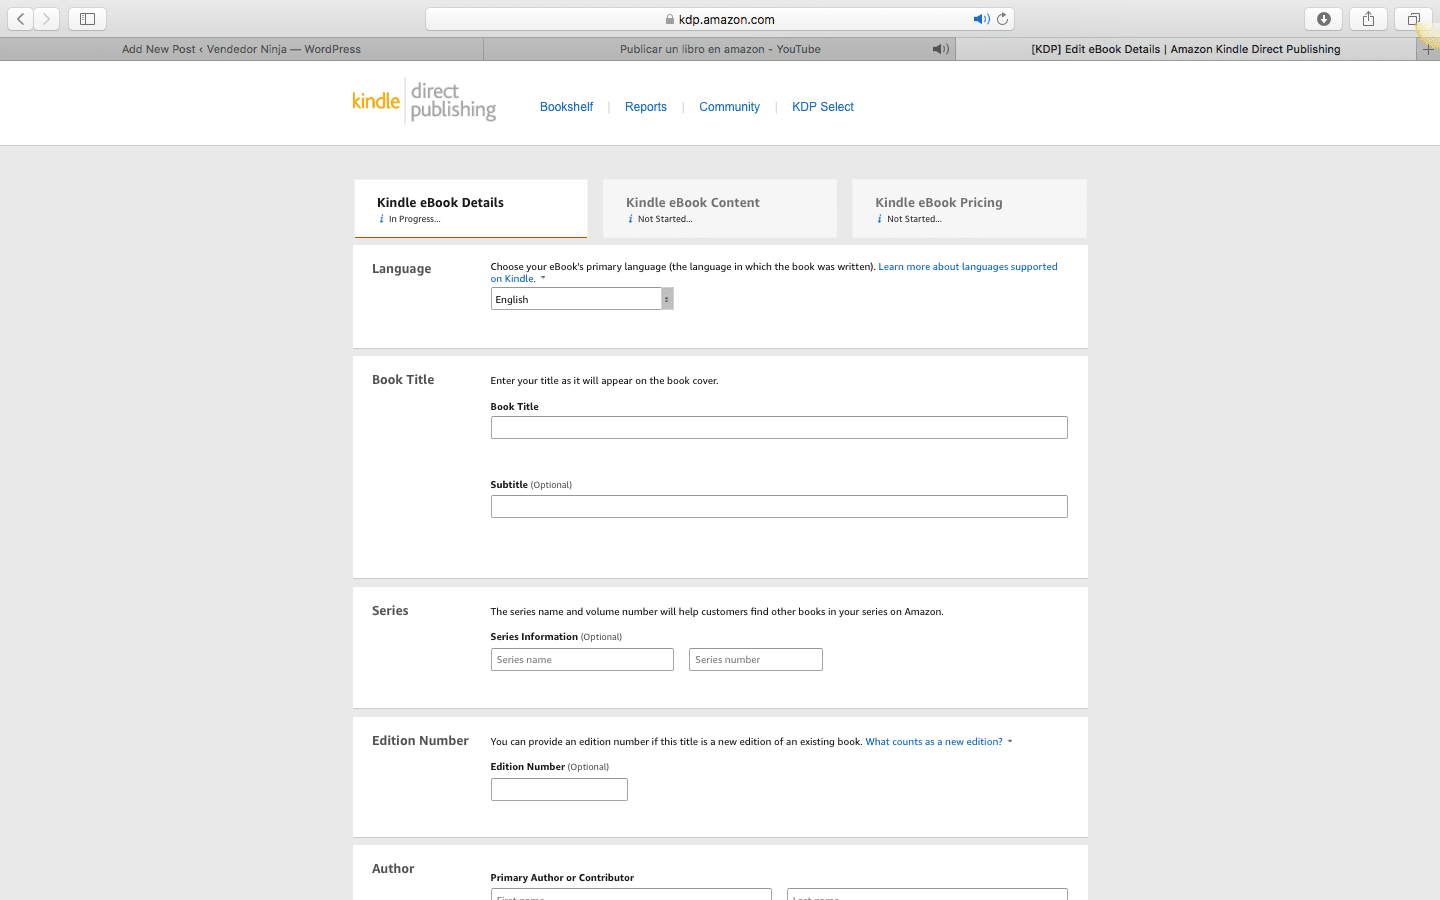This screenshot has height=900, width=1440.
Task: Click the lock icon in address bar
Action: (670, 19)
